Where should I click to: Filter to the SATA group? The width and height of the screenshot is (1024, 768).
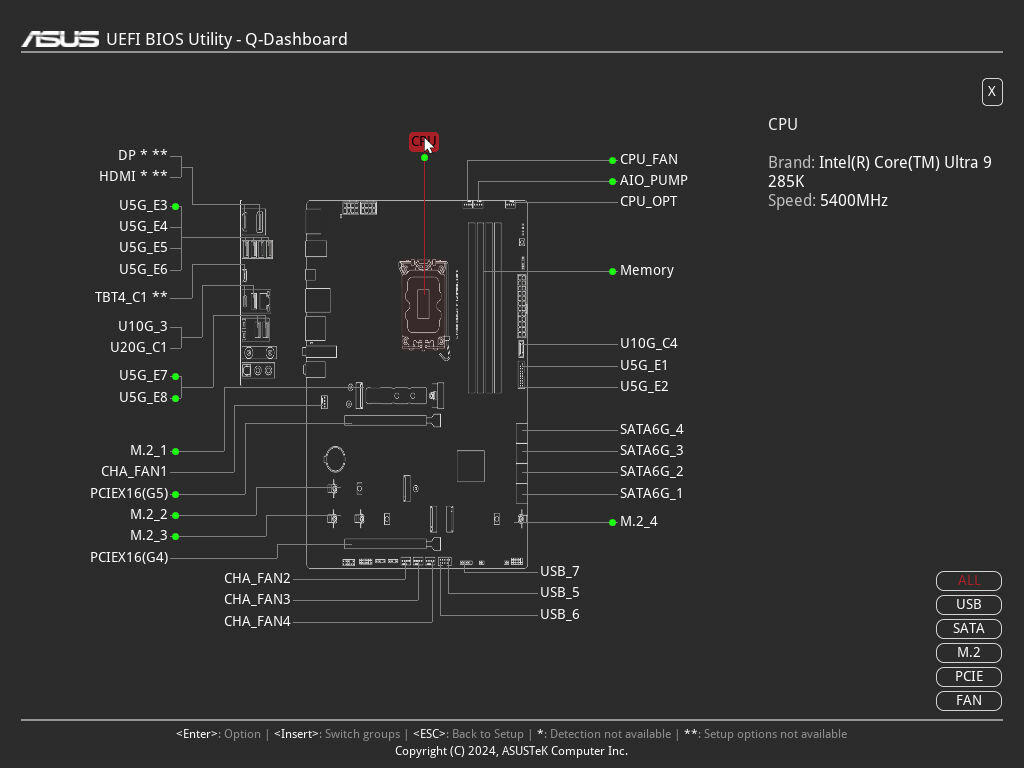tap(968, 629)
